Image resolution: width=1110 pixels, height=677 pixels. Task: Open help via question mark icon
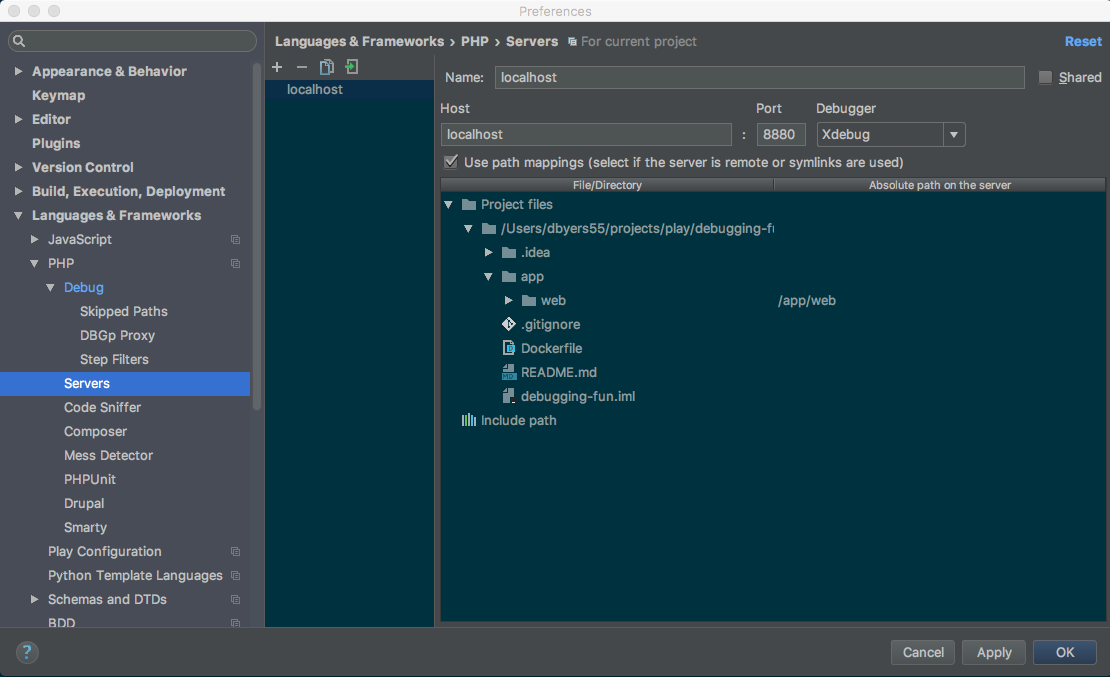click(x=26, y=652)
